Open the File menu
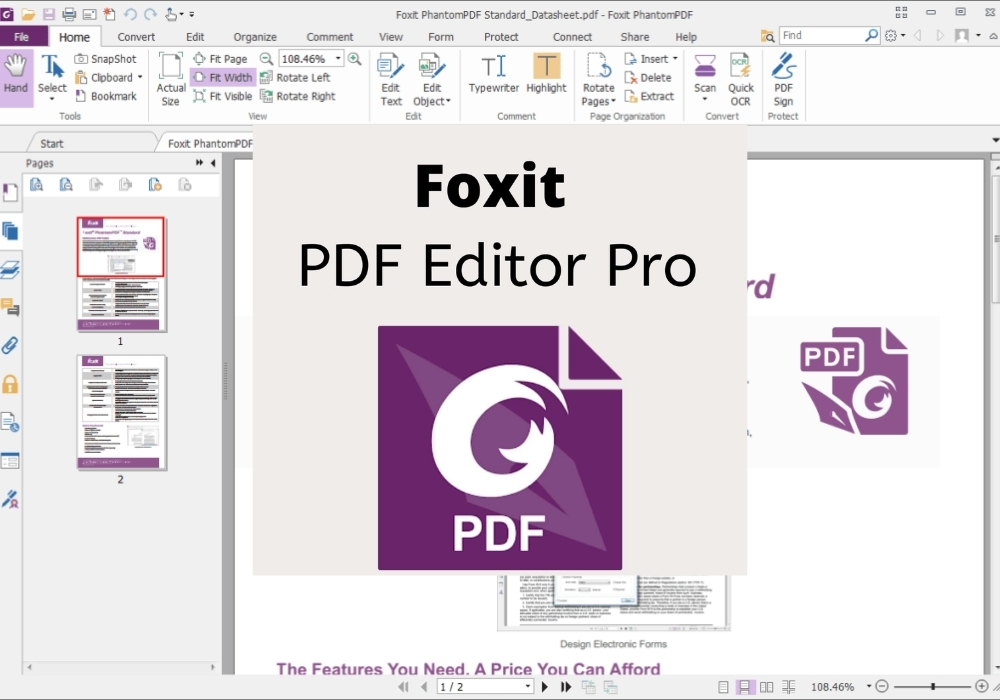 tap(22, 37)
